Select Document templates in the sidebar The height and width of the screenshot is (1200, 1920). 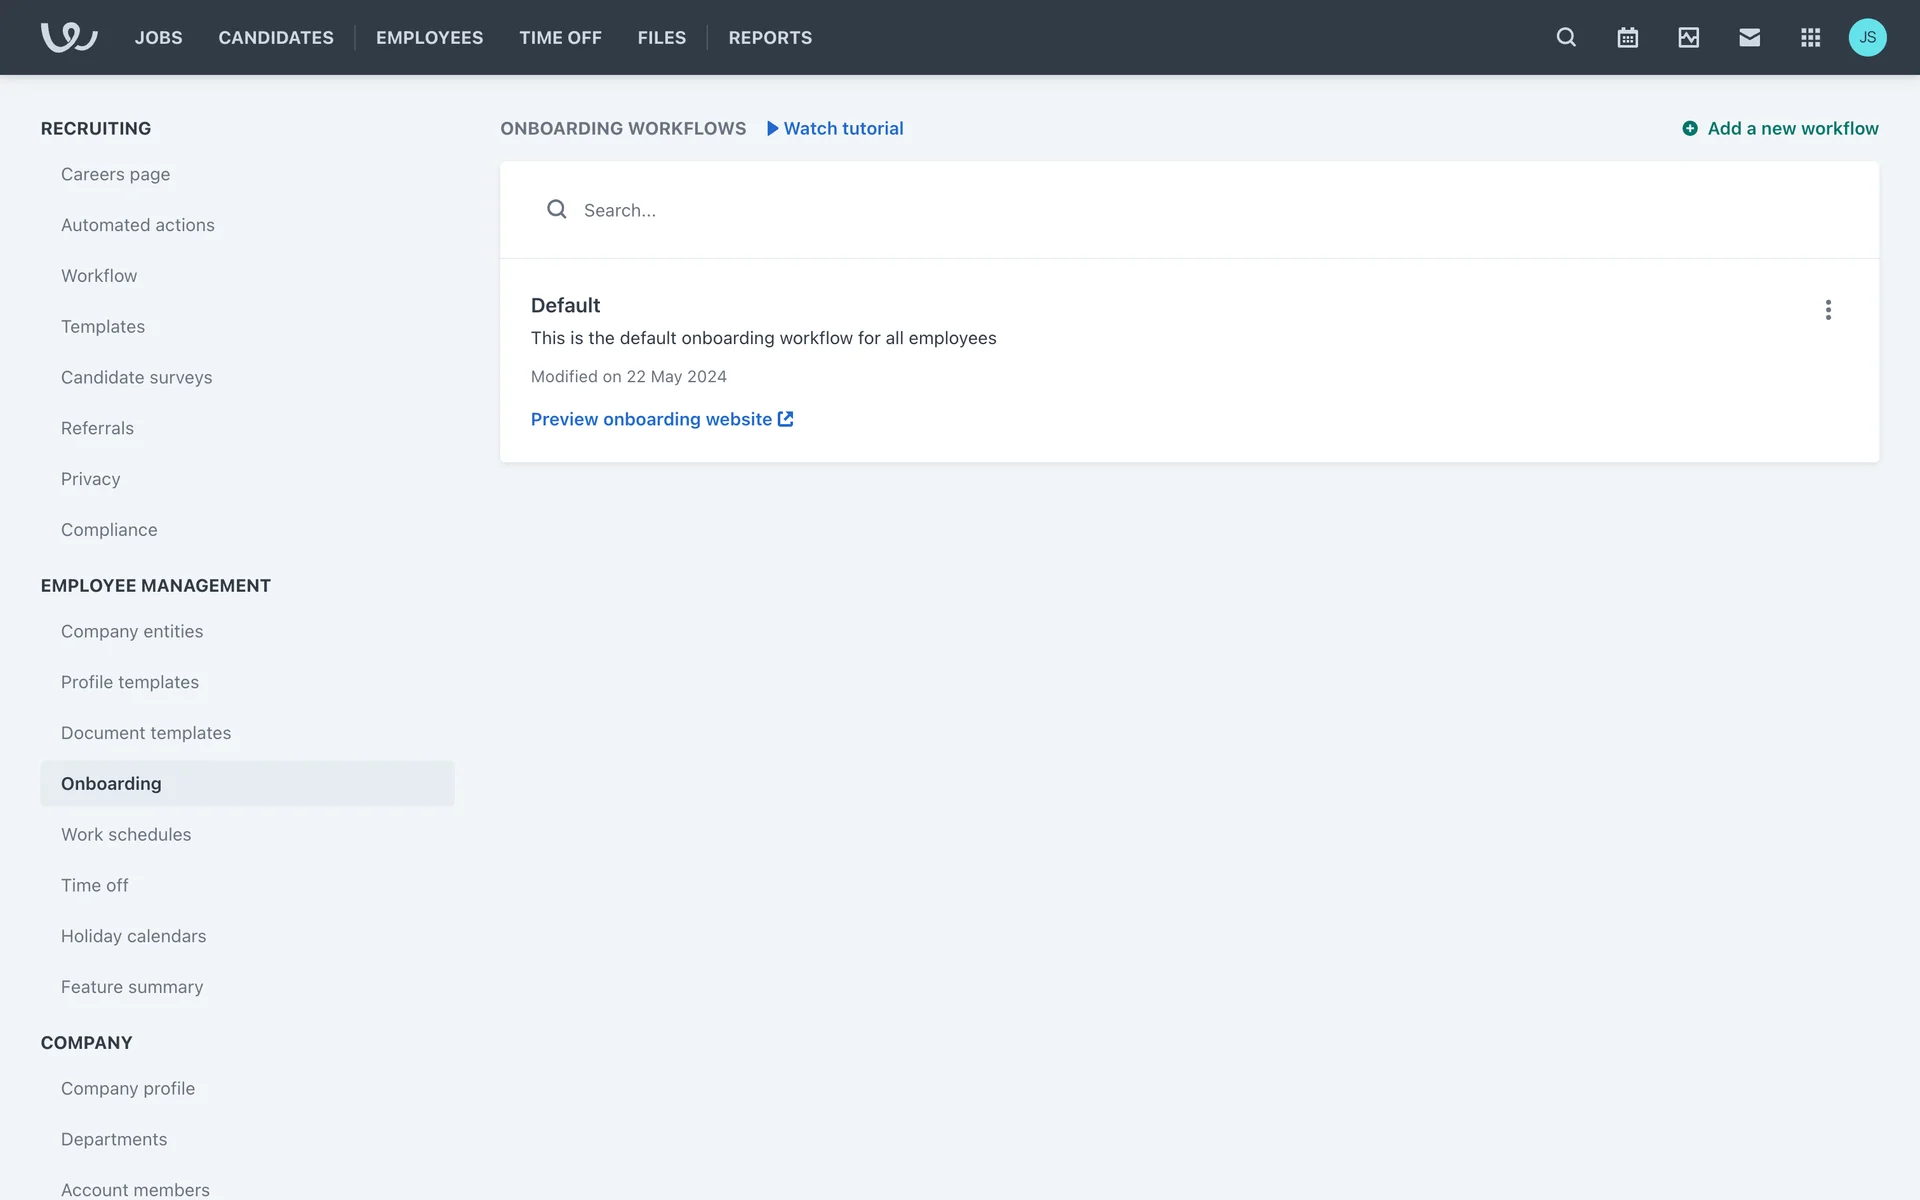146,733
